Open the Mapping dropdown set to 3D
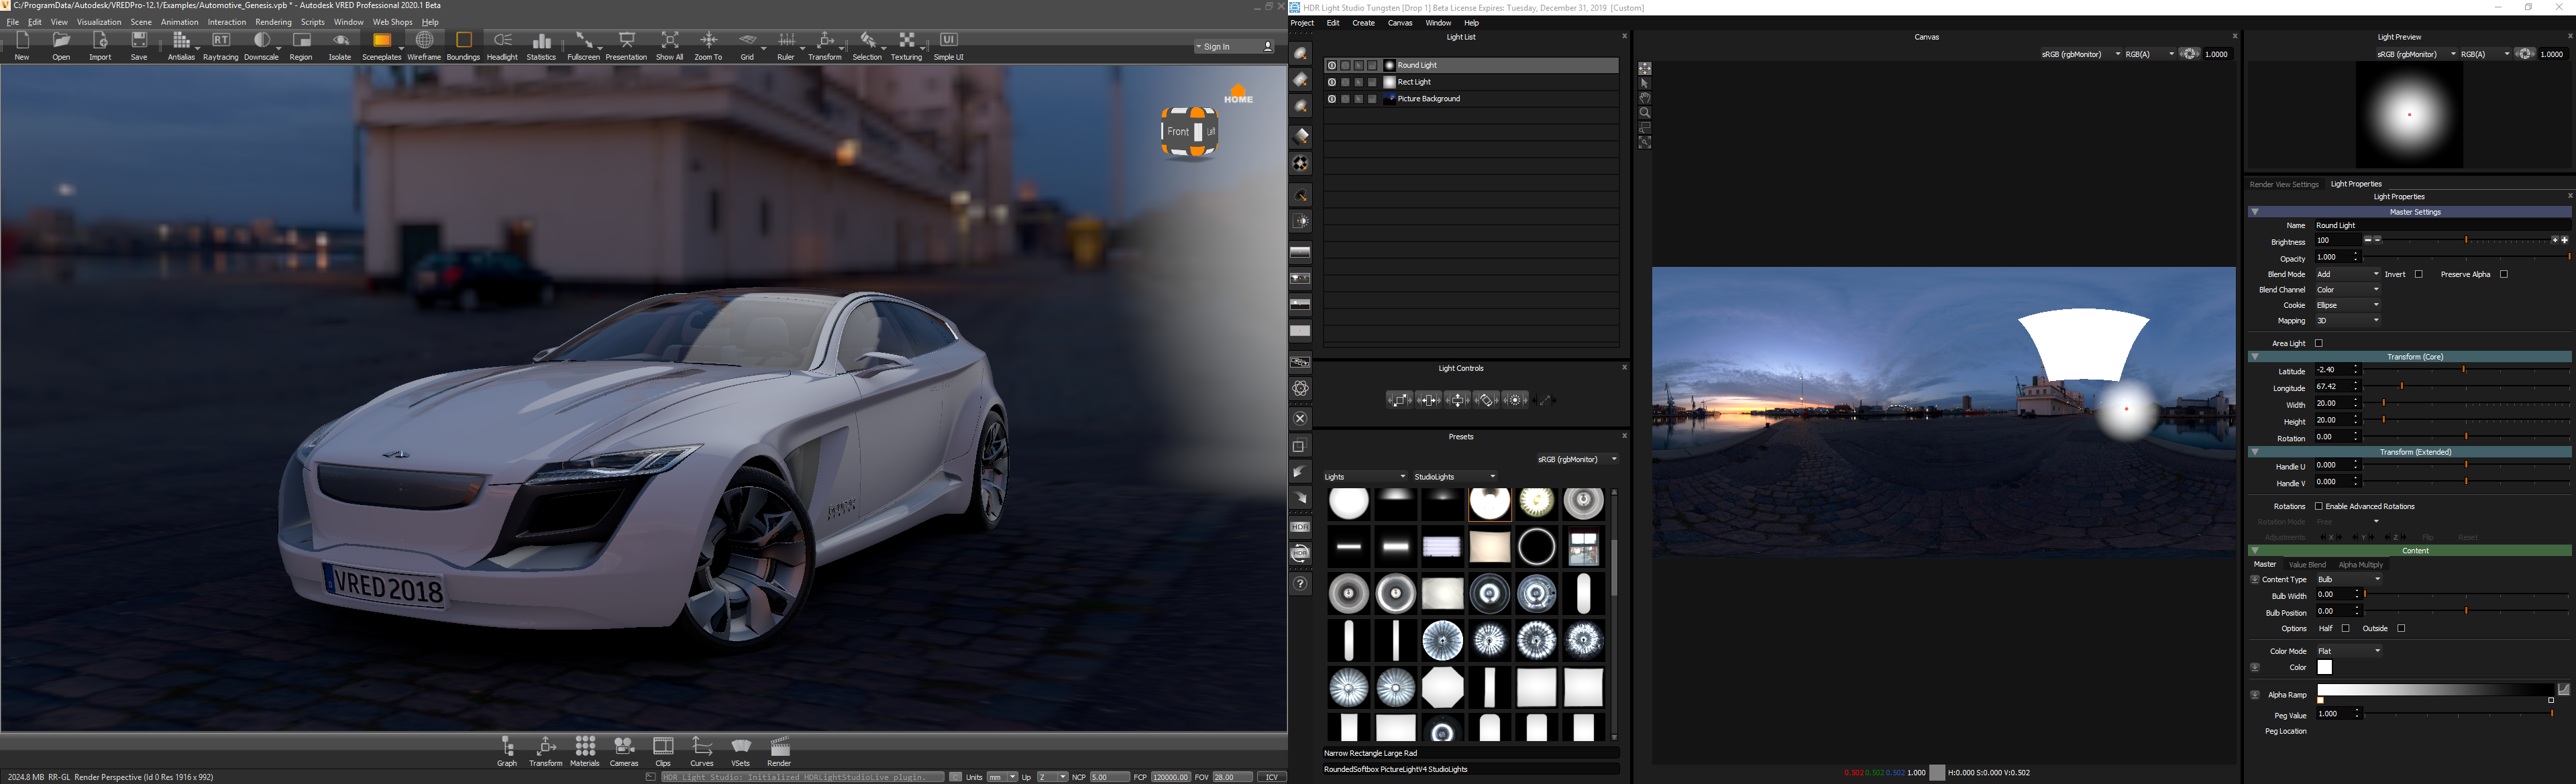2576x784 pixels. click(x=2348, y=321)
